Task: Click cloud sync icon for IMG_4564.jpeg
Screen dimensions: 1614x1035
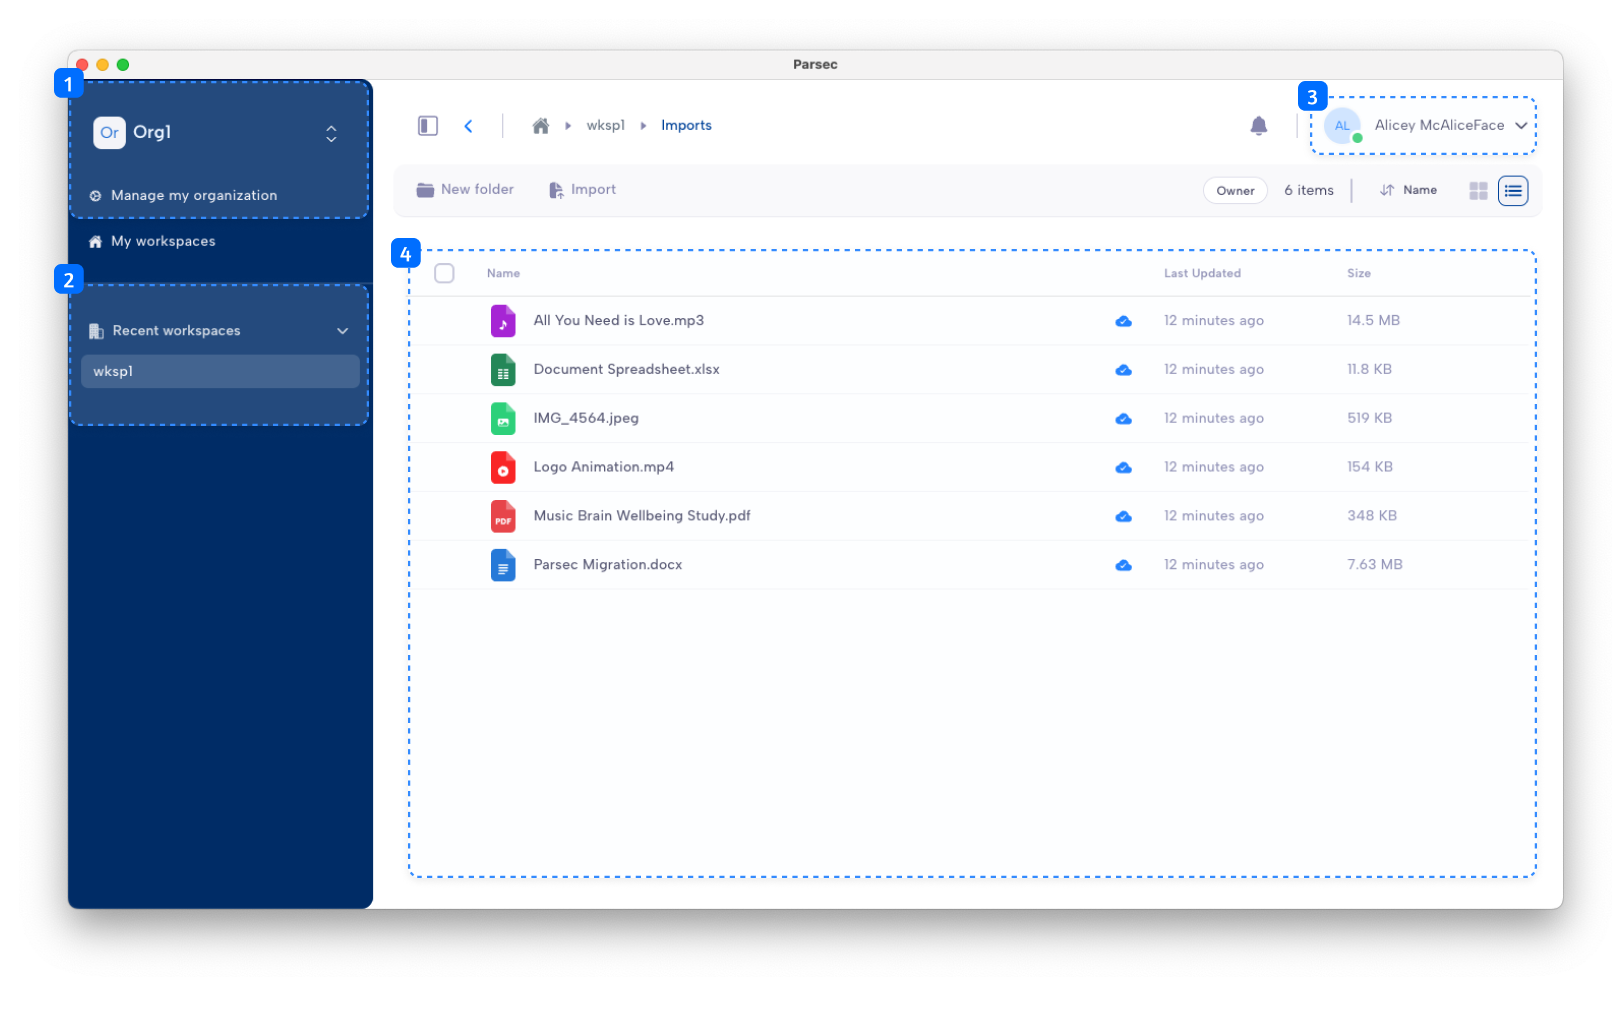Action: (x=1124, y=419)
